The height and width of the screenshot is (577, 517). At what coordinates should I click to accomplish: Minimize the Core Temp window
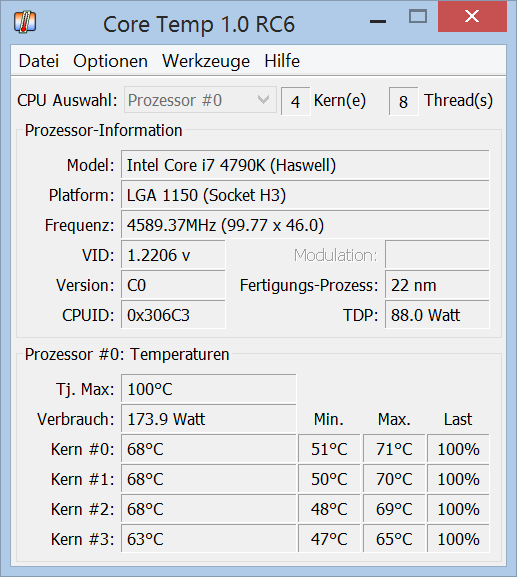(x=378, y=22)
